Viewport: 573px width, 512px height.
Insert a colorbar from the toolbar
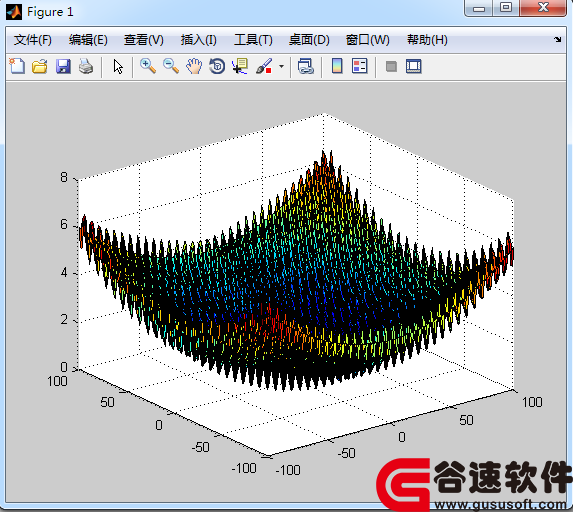pyautogui.click(x=337, y=67)
